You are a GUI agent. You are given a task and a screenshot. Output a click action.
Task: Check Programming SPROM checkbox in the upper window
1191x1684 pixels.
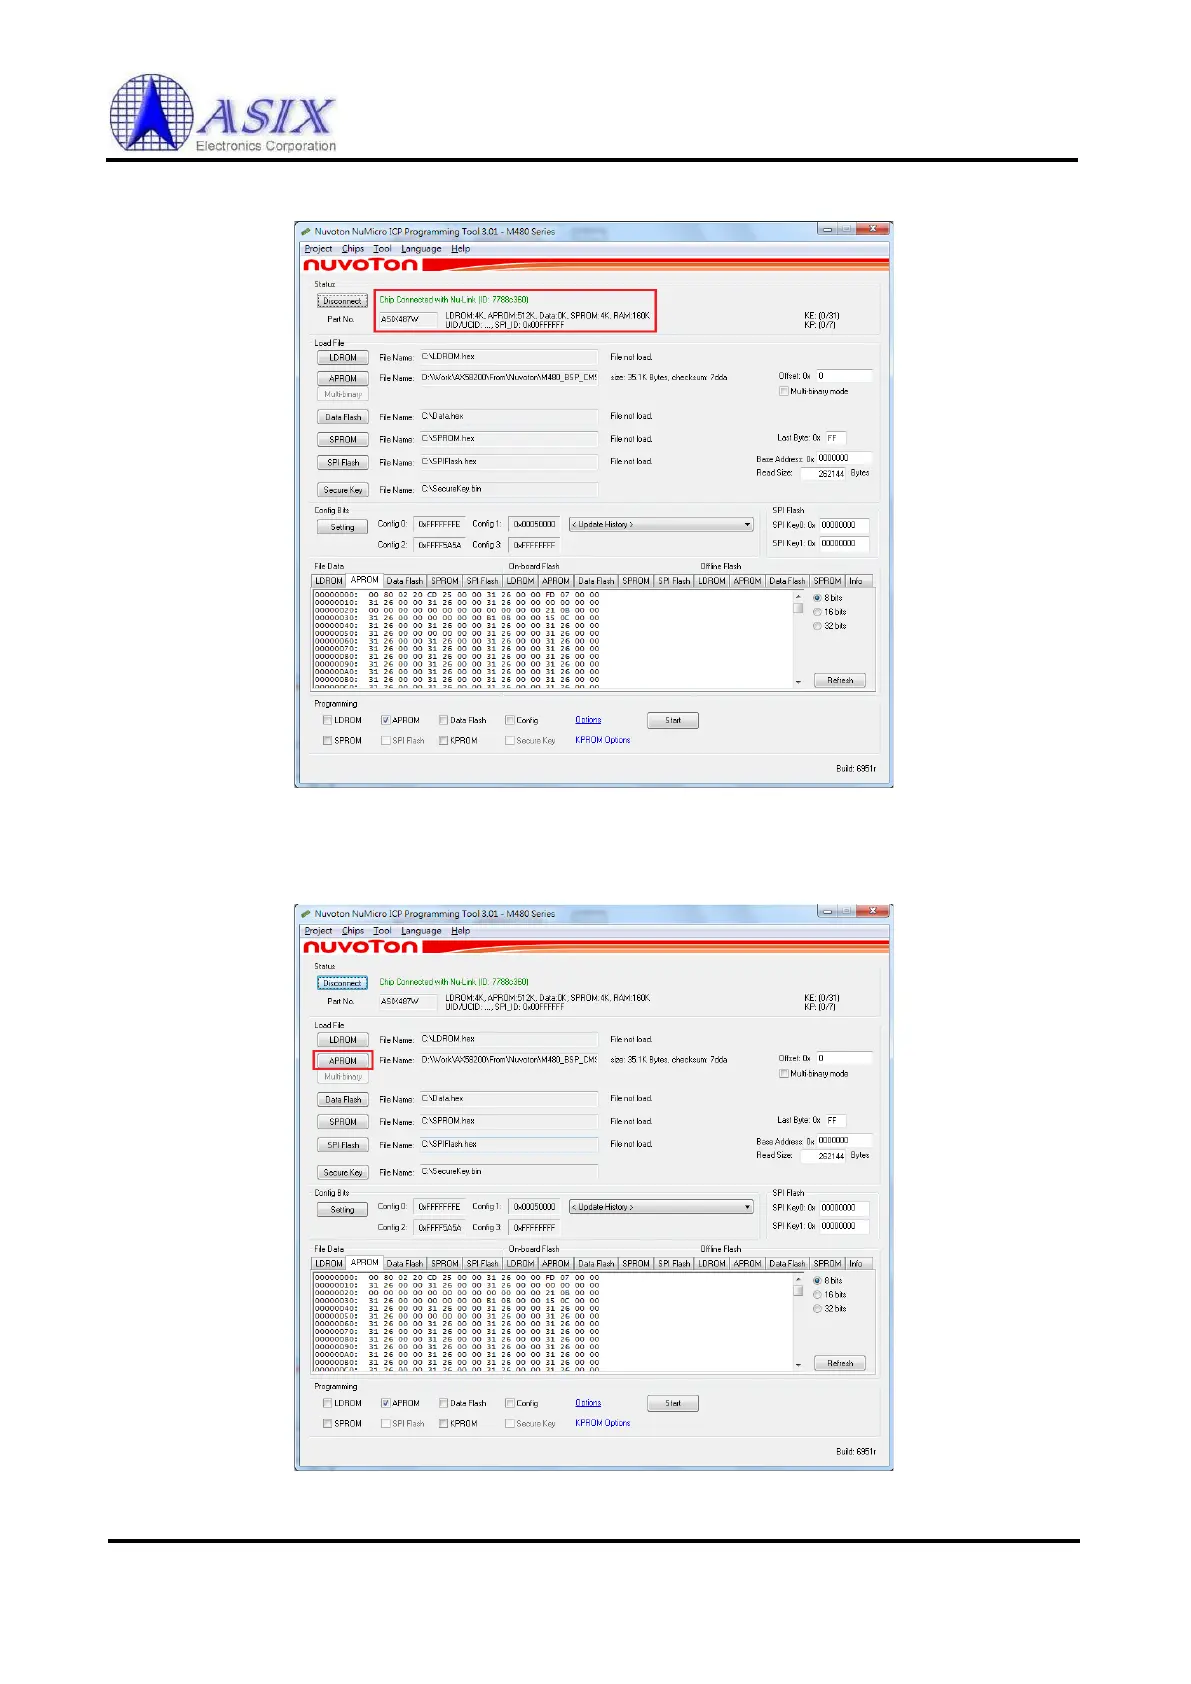coord(327,741)
